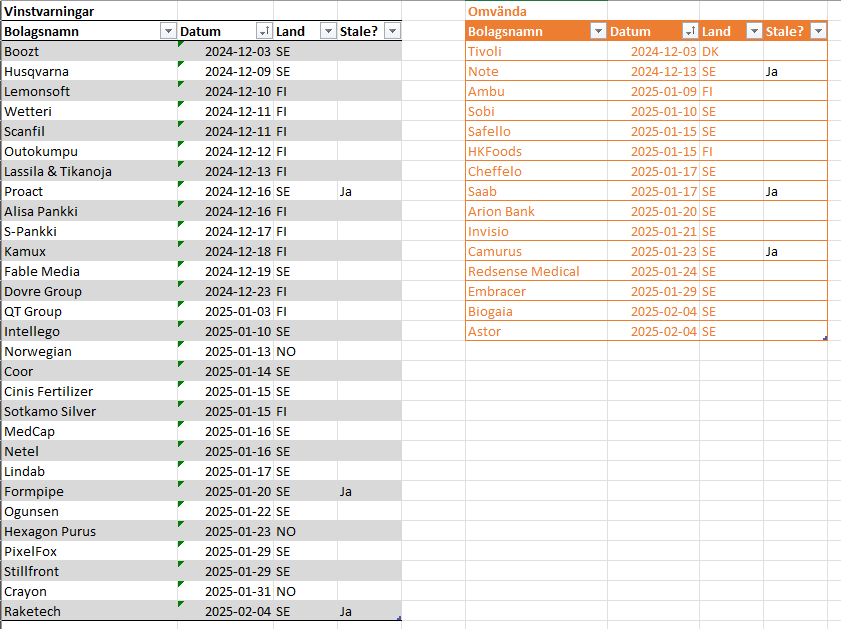Select the Lassila & Tikanoja cell
841x629 pixels.
[x=90, y=172]
